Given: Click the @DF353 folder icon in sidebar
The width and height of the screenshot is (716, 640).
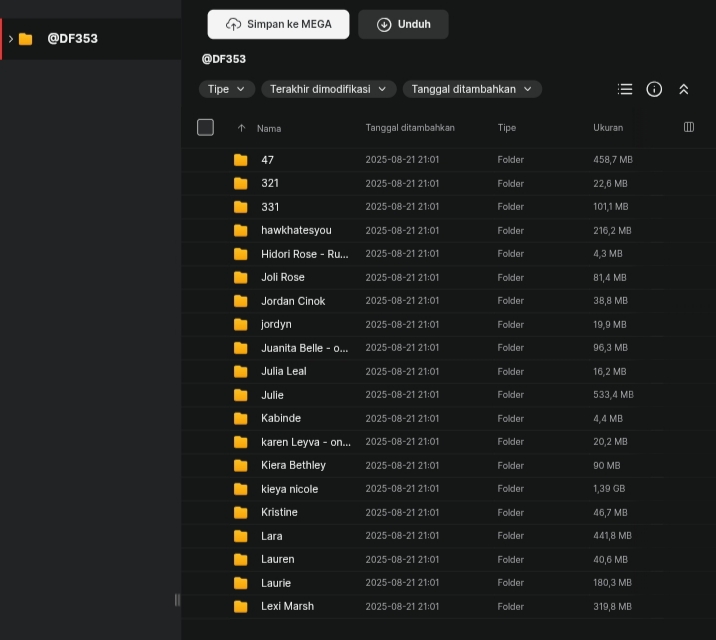Looking at the screenshot, I should (x=26, y=39).
